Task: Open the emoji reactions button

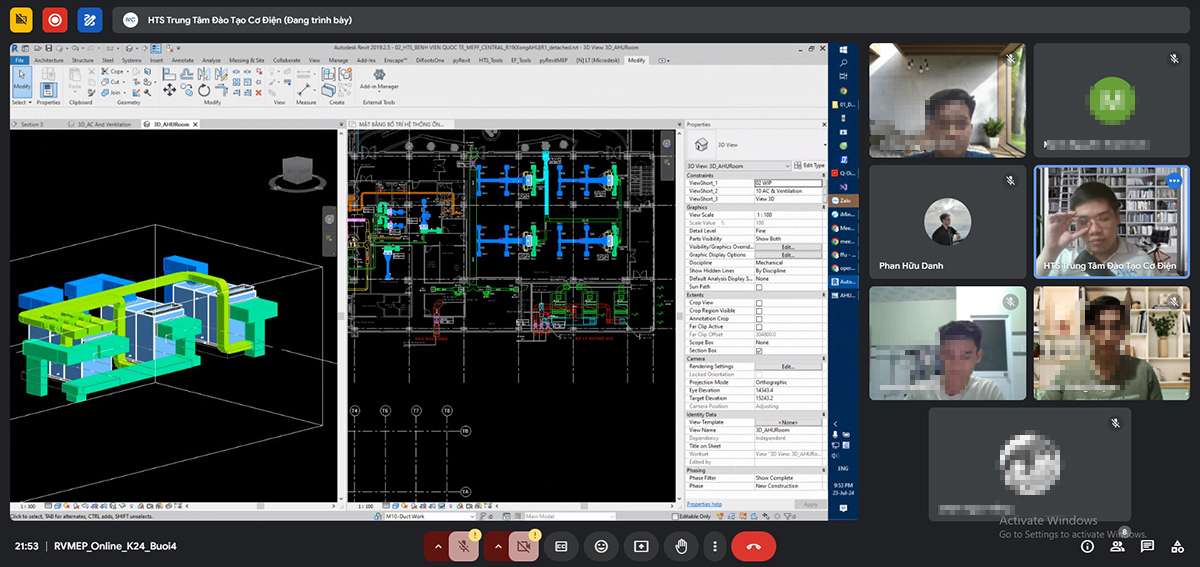Action: pyautogui.click(x=601, y=546)
